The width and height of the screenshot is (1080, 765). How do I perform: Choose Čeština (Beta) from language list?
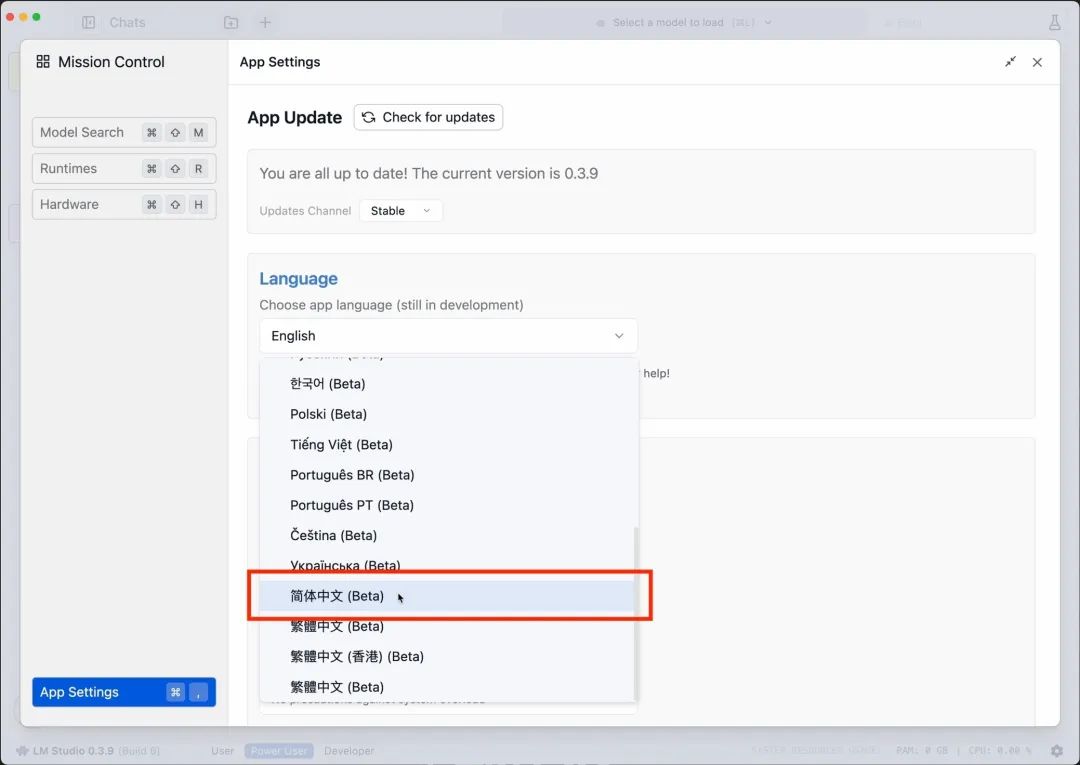pos(446,536)
